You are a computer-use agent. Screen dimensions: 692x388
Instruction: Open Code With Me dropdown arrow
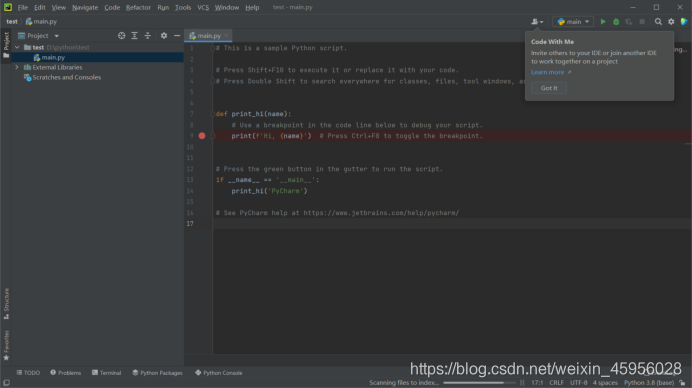point(542,22)
